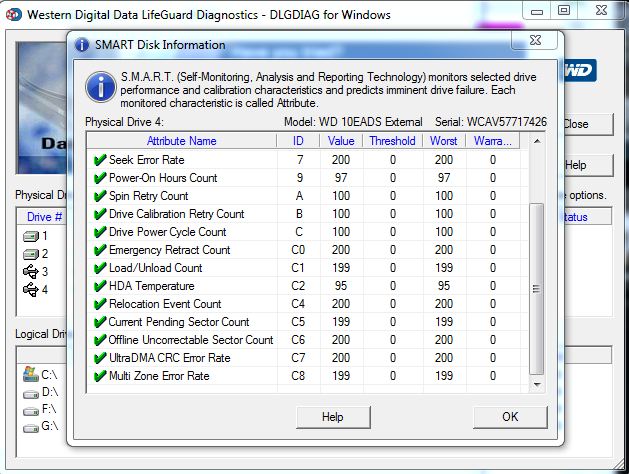
Task: Click the attribute list scroll down arrow
Action: pyautogui.click(x=537, y=385)
